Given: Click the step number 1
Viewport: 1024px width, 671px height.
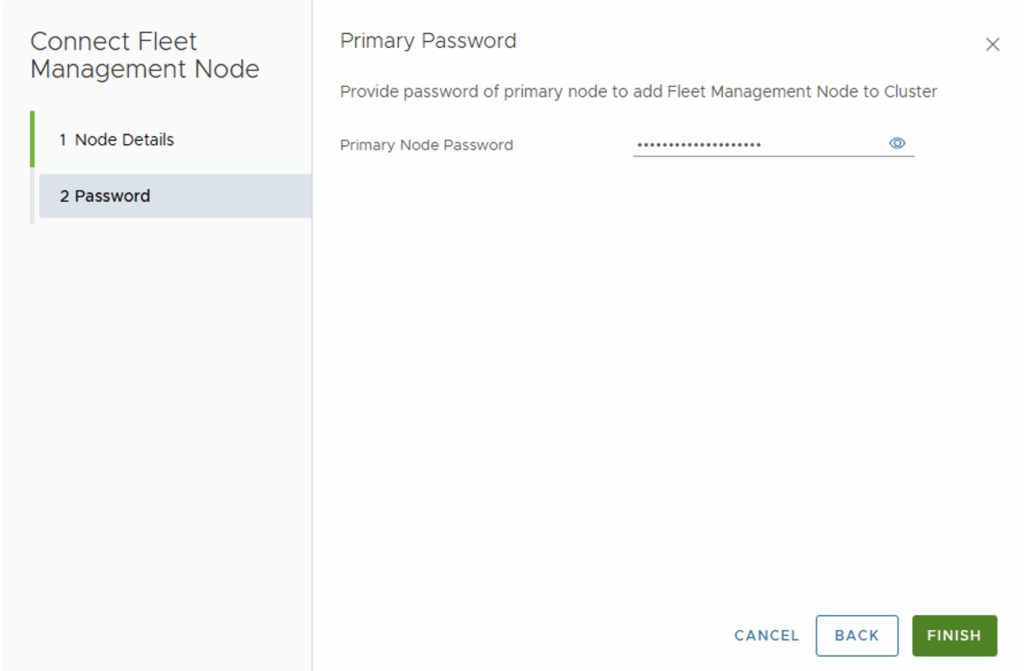Looking at the screenshot, I should point(63,140).
